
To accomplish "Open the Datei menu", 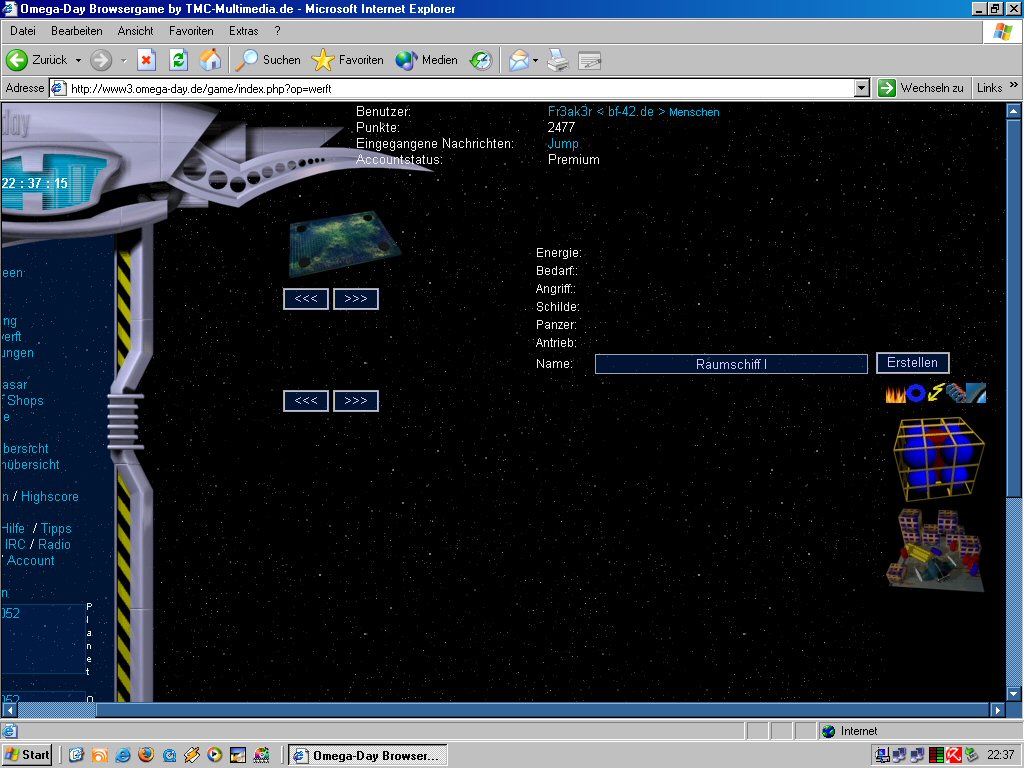I will 23,31.
